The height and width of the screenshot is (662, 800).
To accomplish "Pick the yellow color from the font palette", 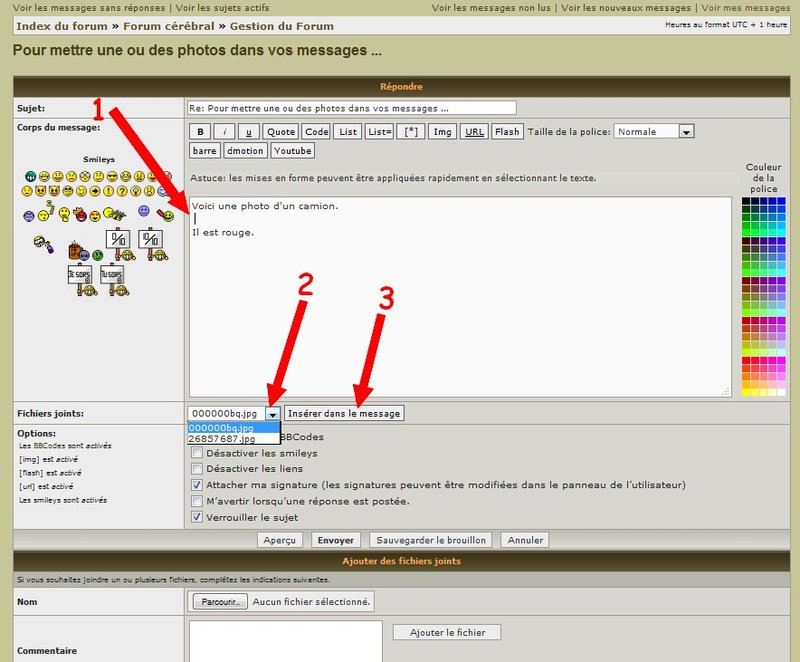I will point(746,391).
